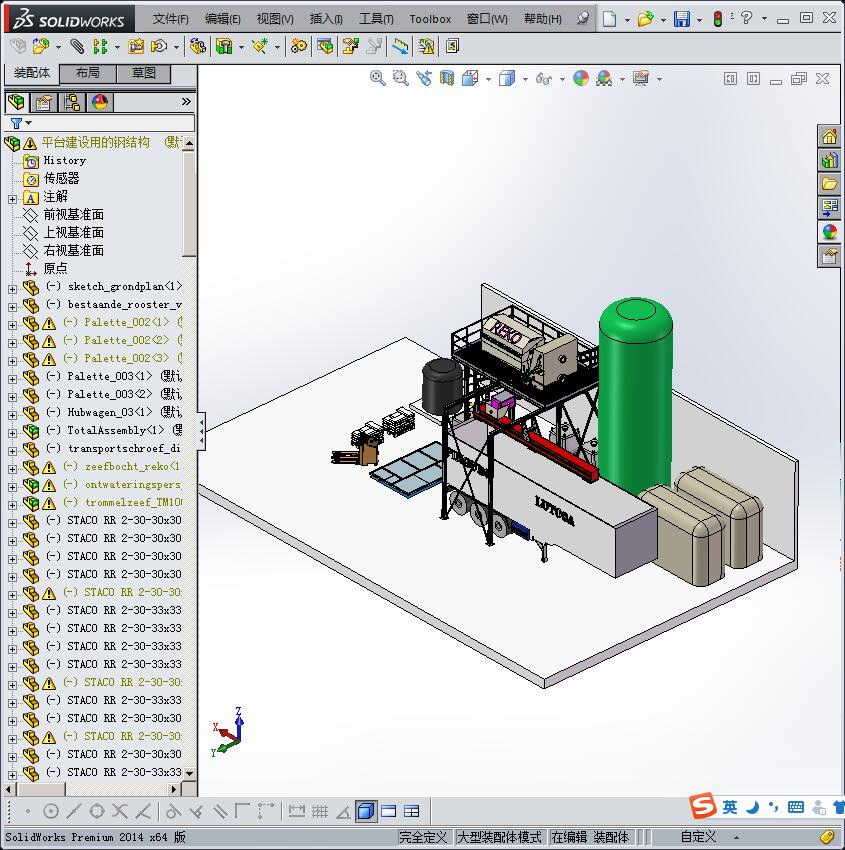Click the Show Hidden Components icon
The image size is (845, 850).
[x=198, y=47]
